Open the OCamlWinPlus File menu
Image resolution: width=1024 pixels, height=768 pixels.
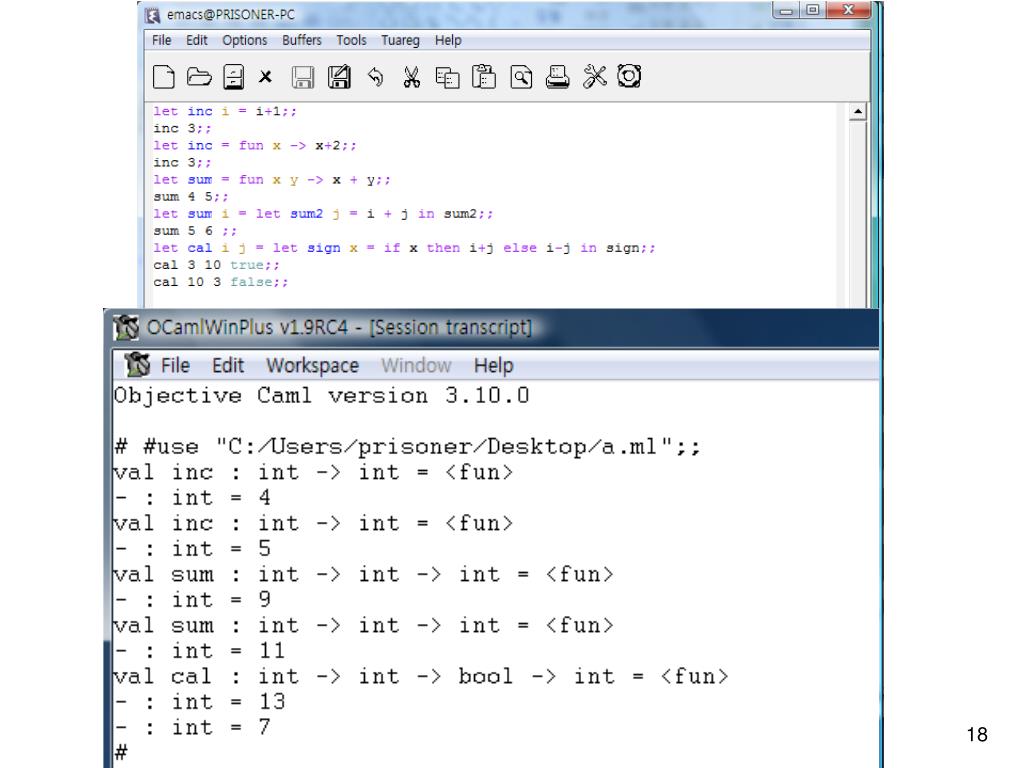[175, 365]
